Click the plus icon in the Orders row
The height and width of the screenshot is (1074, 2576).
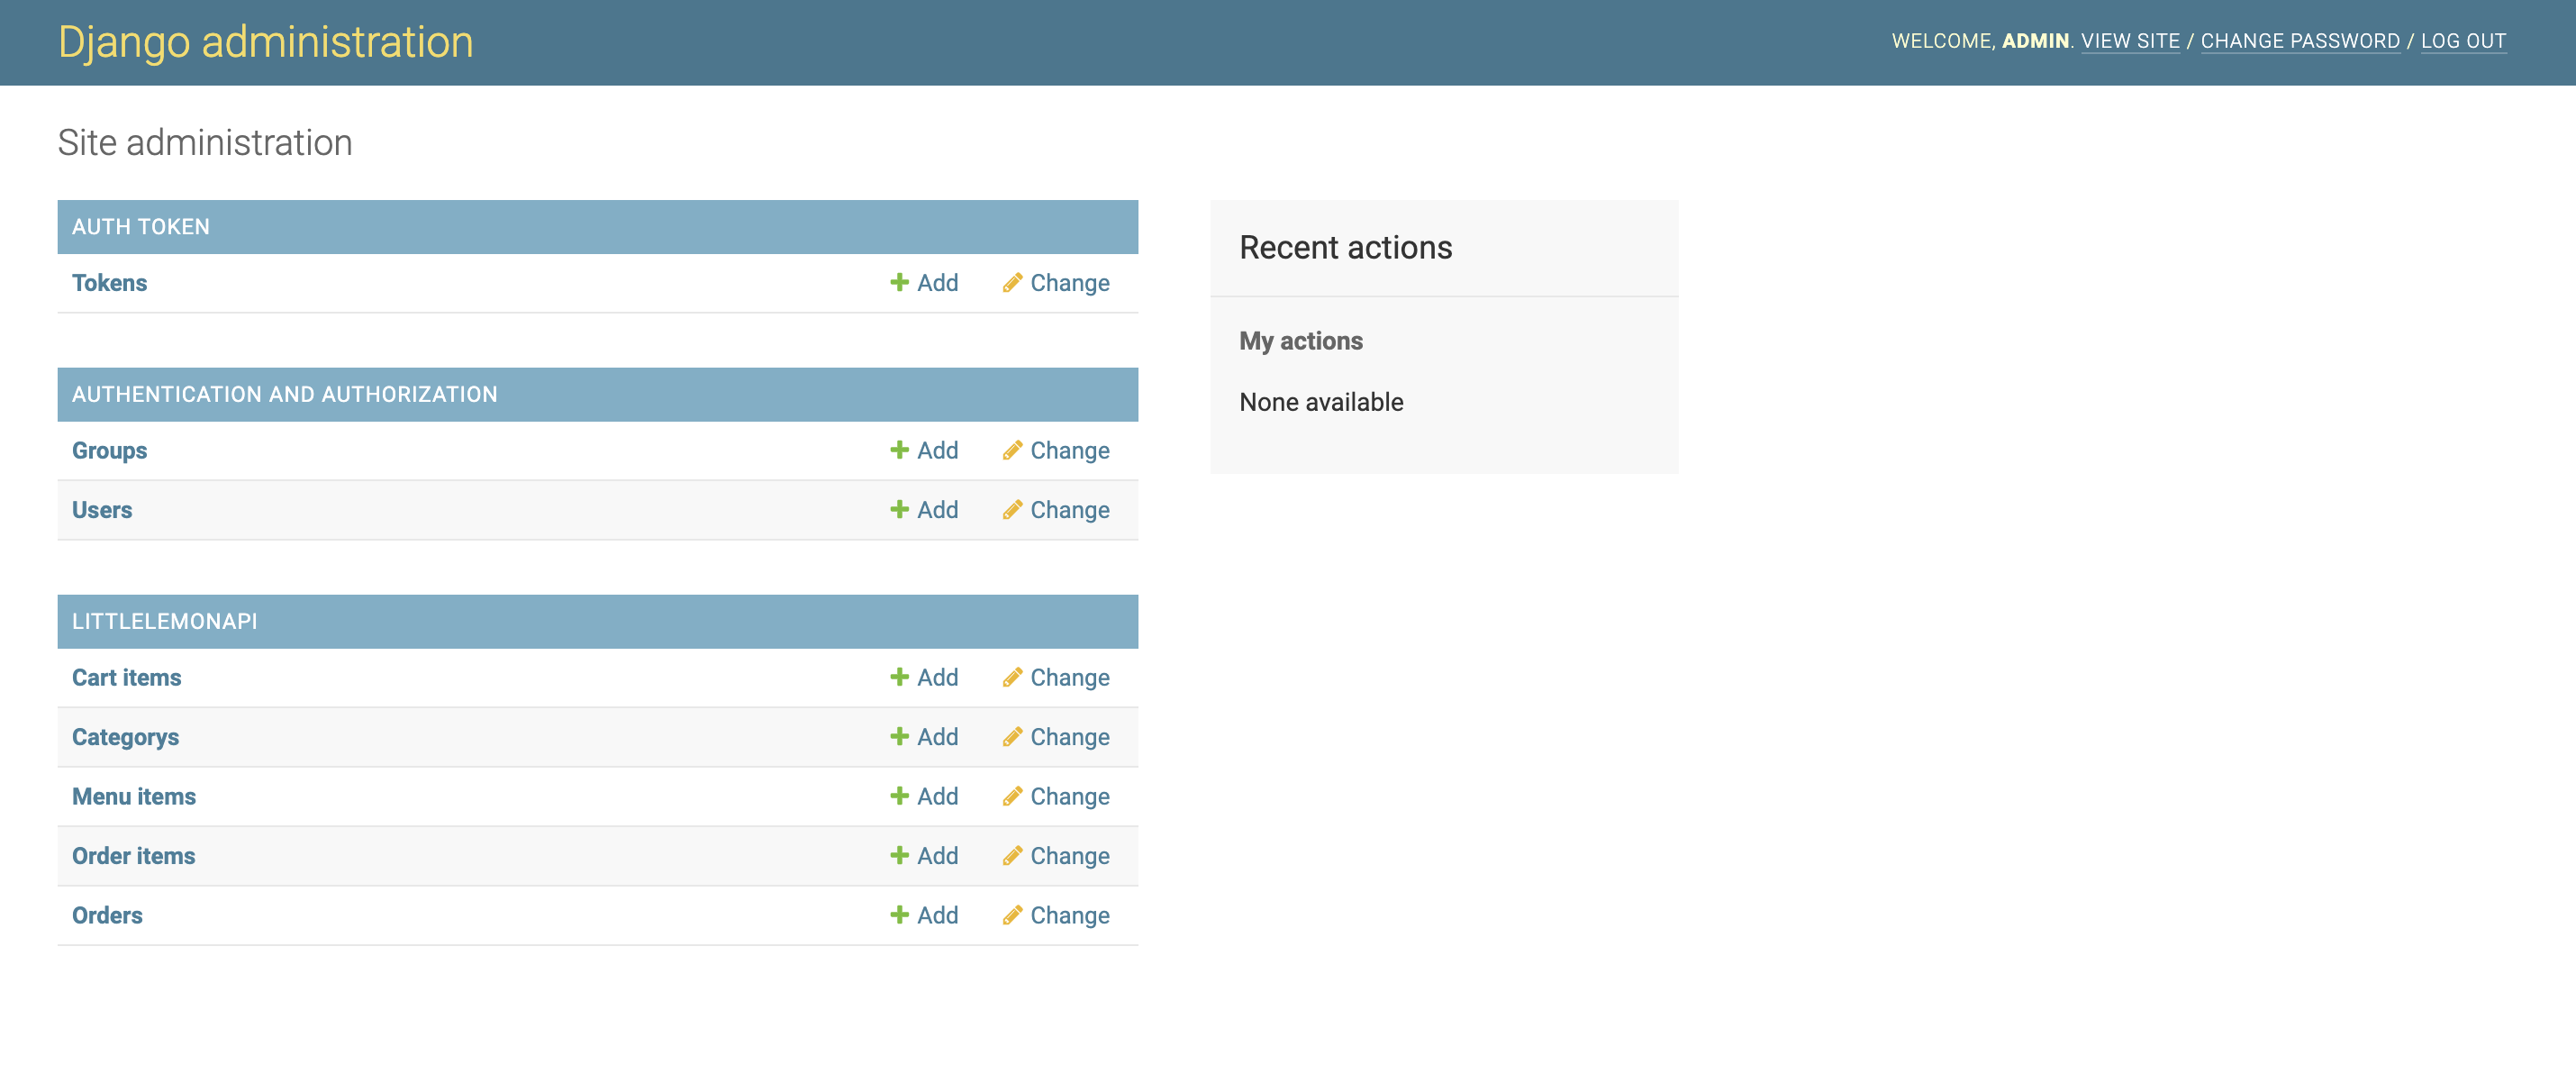[899, 916]
